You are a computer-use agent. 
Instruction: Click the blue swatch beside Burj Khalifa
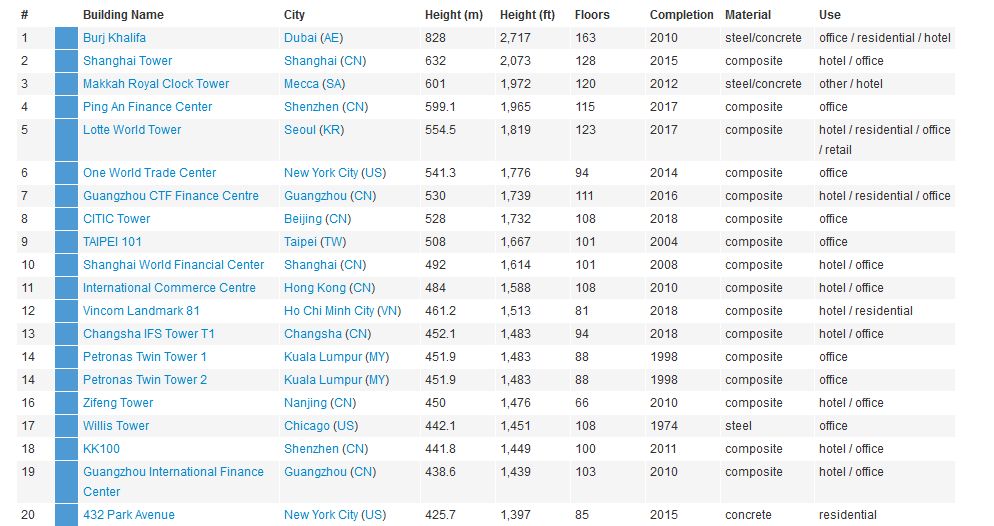click(66, 38)
